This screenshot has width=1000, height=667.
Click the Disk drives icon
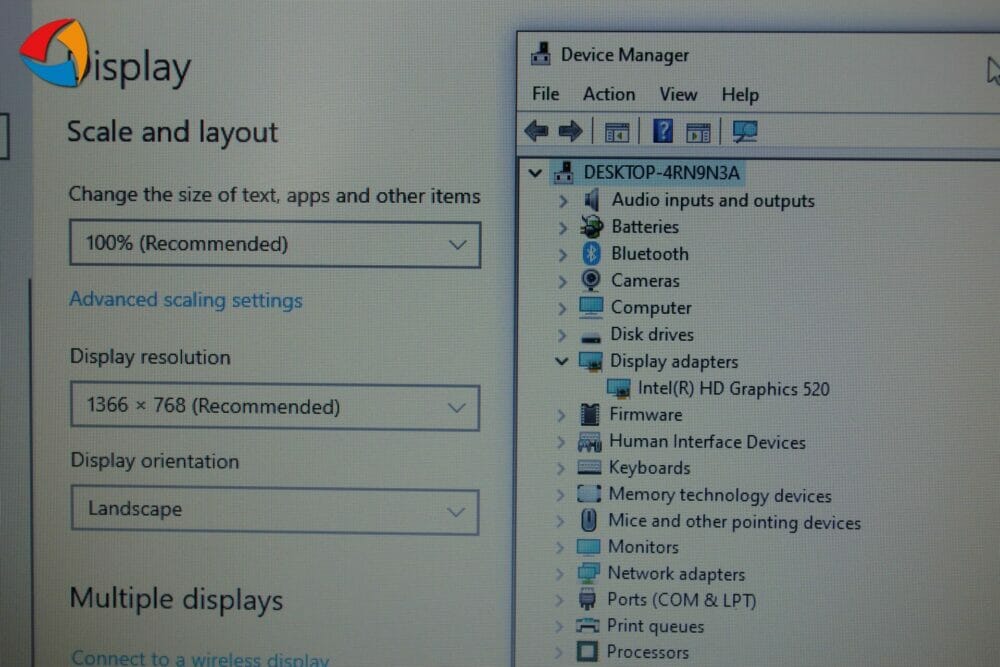pyautogui.click(x=591, y=336)
